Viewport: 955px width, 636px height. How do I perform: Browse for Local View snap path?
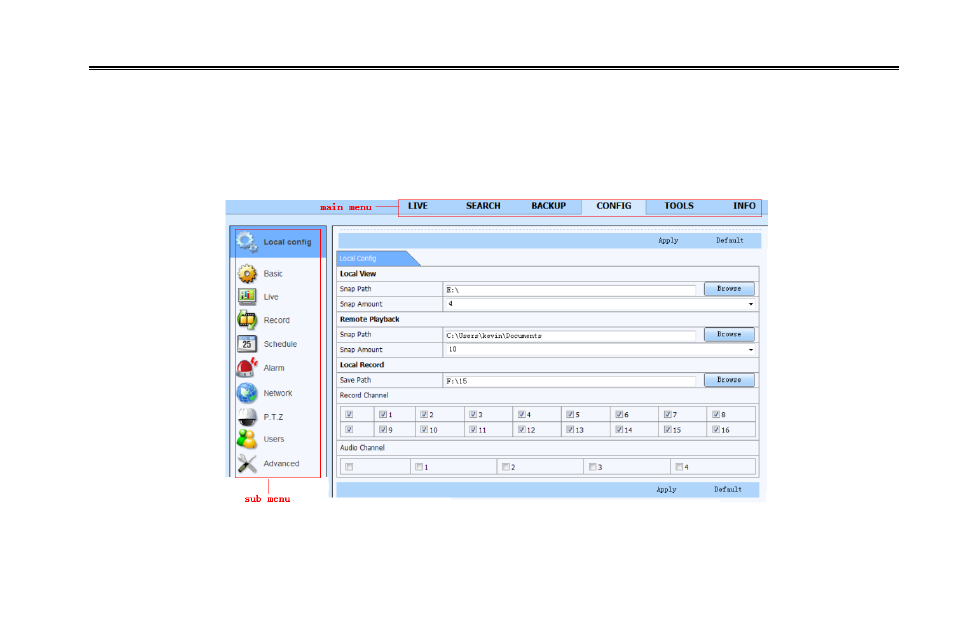coord(729,289)
